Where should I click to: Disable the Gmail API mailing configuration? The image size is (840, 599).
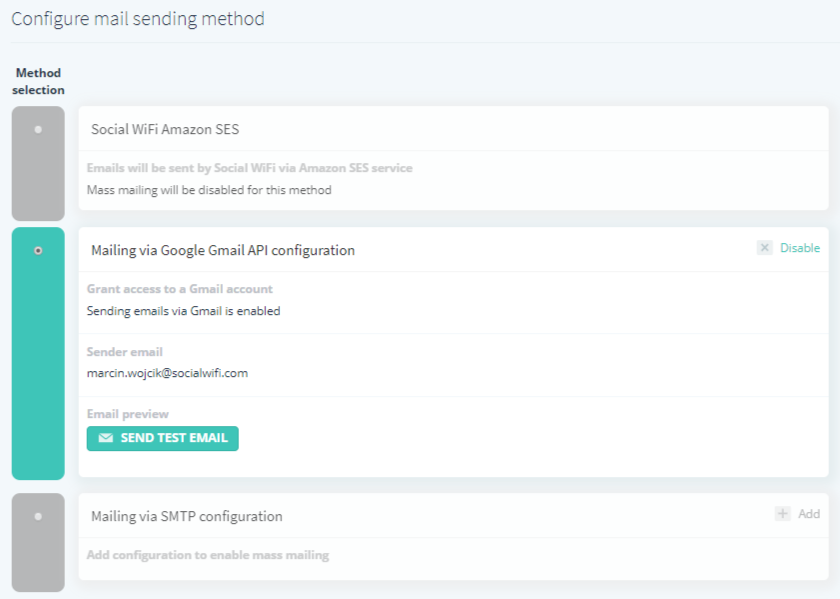tap(800, 248)
